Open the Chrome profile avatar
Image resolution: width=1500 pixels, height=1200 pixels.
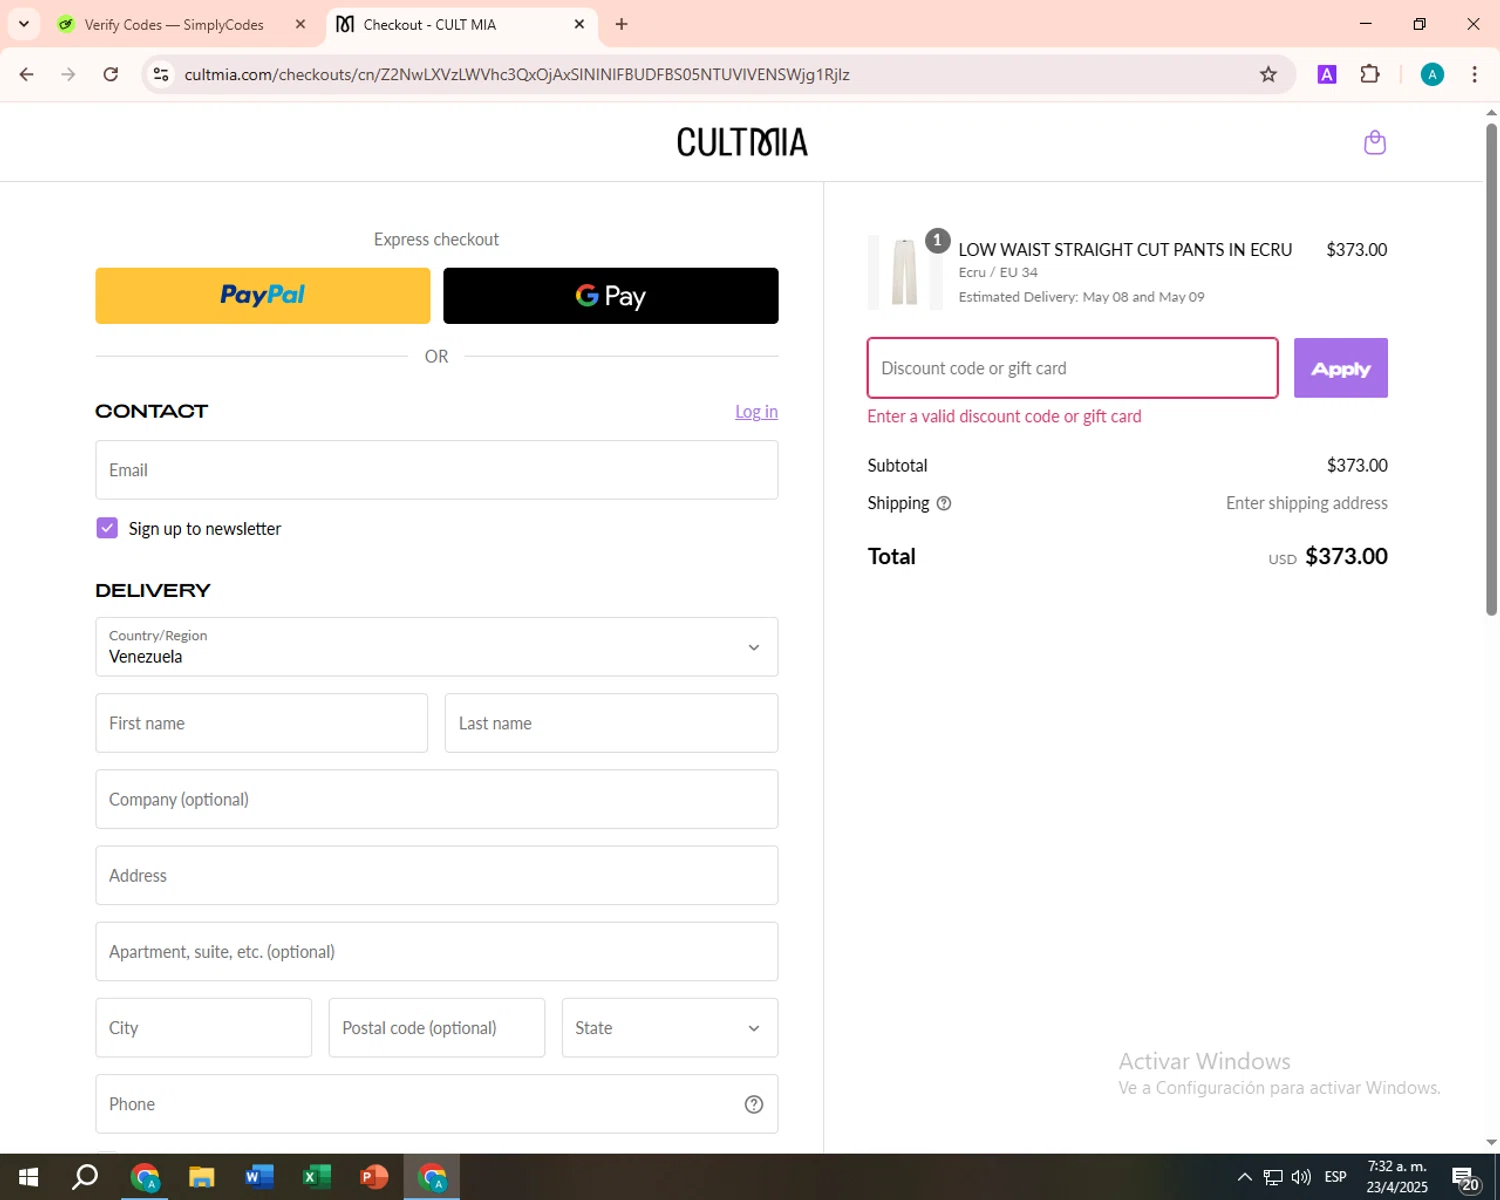point(1432,74)
